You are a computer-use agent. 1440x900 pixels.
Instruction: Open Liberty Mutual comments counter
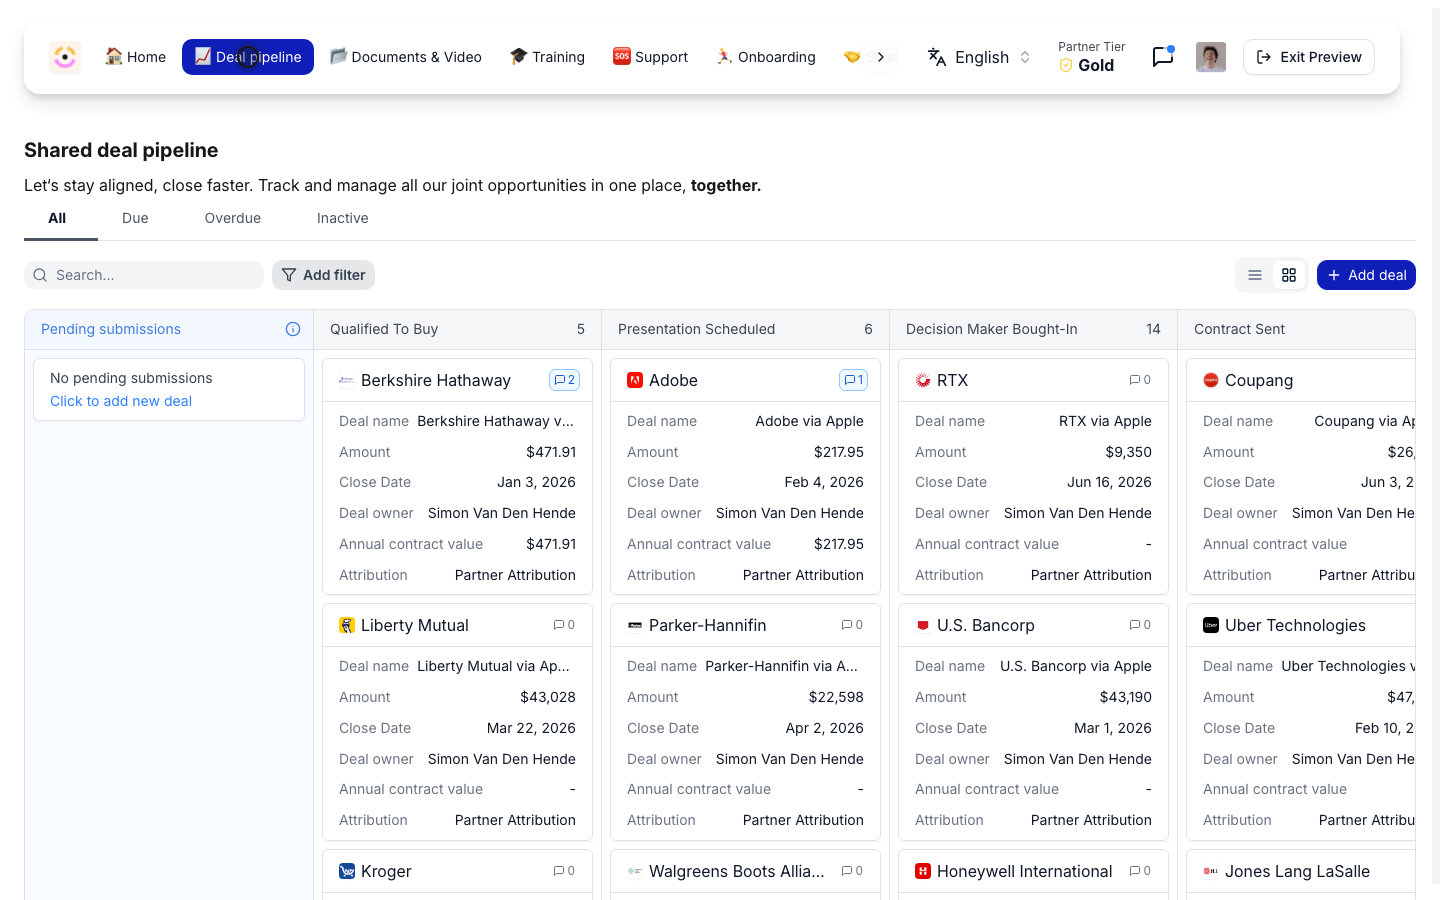click(x=564, y=625)
